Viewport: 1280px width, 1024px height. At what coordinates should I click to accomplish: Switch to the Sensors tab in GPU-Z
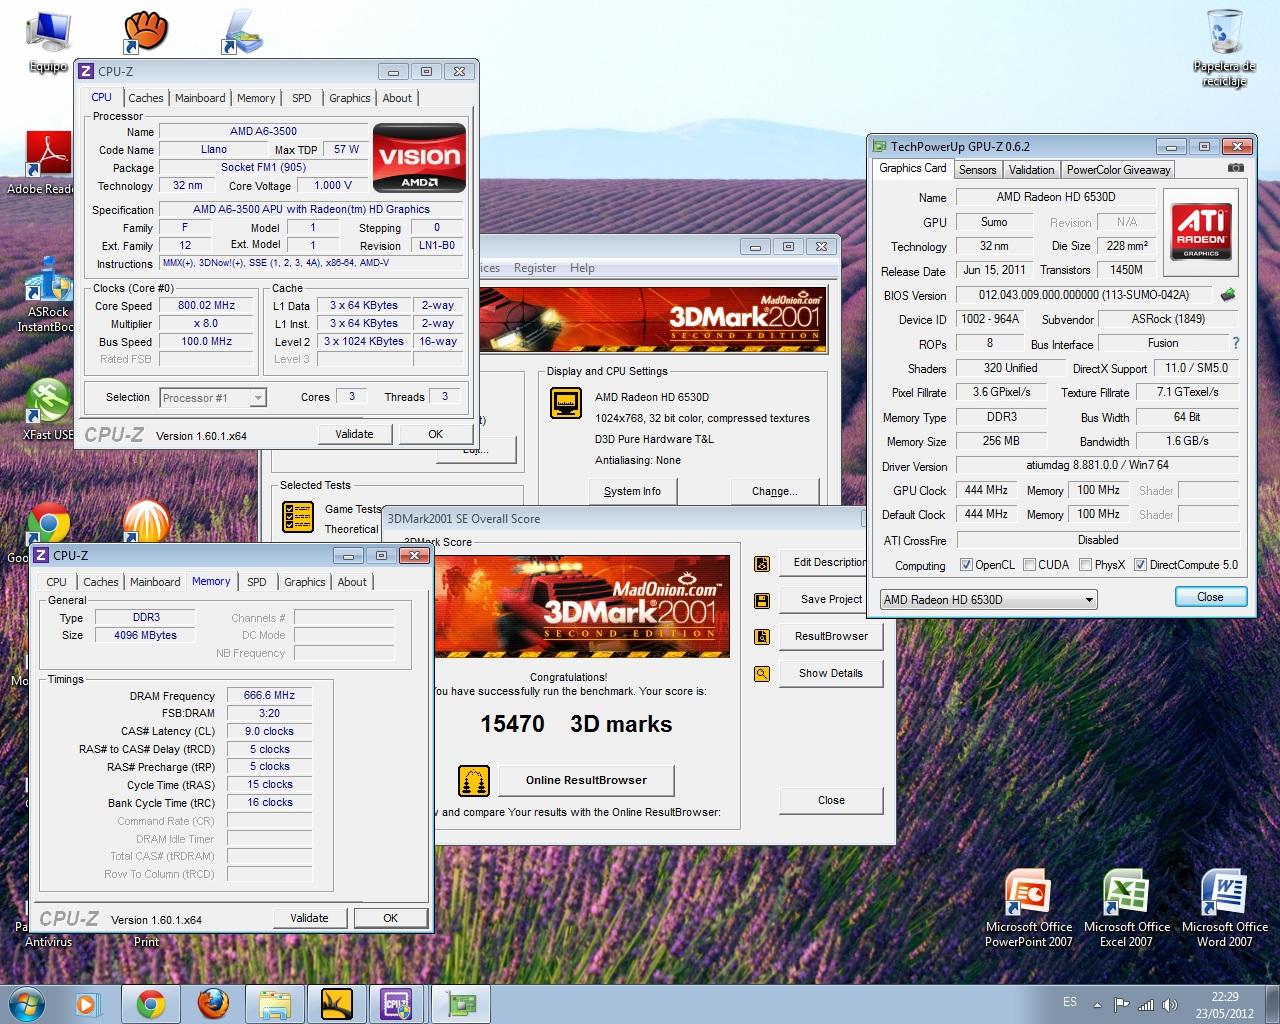click(x=977, y=170)
